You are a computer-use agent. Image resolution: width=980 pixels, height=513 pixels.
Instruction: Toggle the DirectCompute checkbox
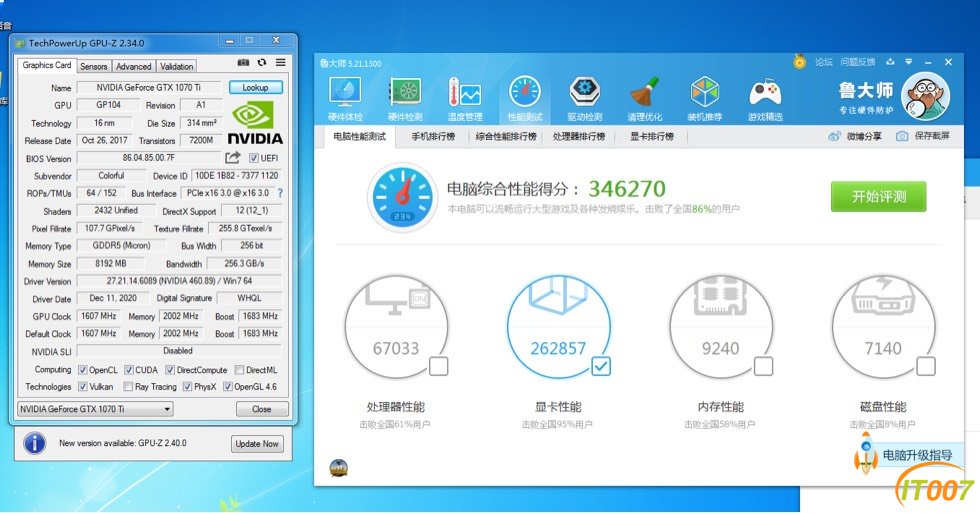170,370
